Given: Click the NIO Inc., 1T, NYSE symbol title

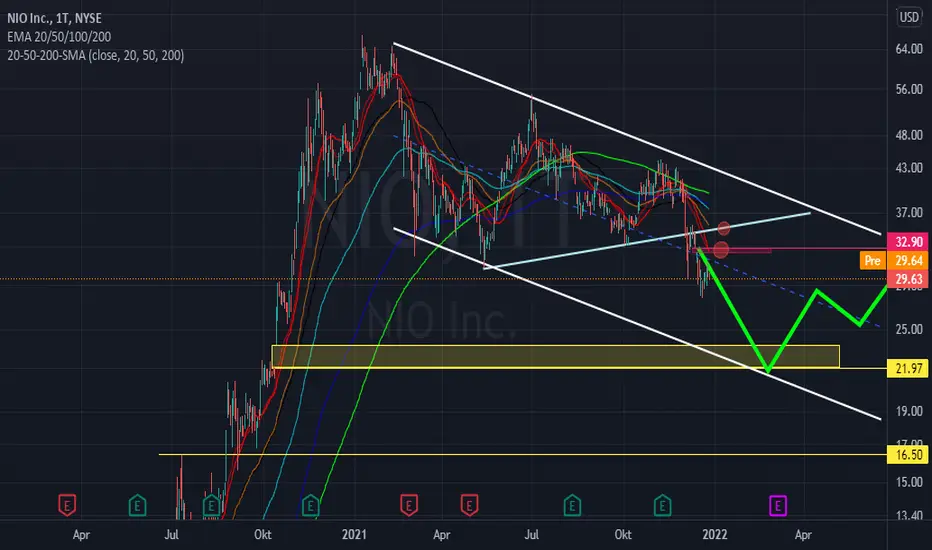Looking at the screenshot, I should tap(54, 18).
